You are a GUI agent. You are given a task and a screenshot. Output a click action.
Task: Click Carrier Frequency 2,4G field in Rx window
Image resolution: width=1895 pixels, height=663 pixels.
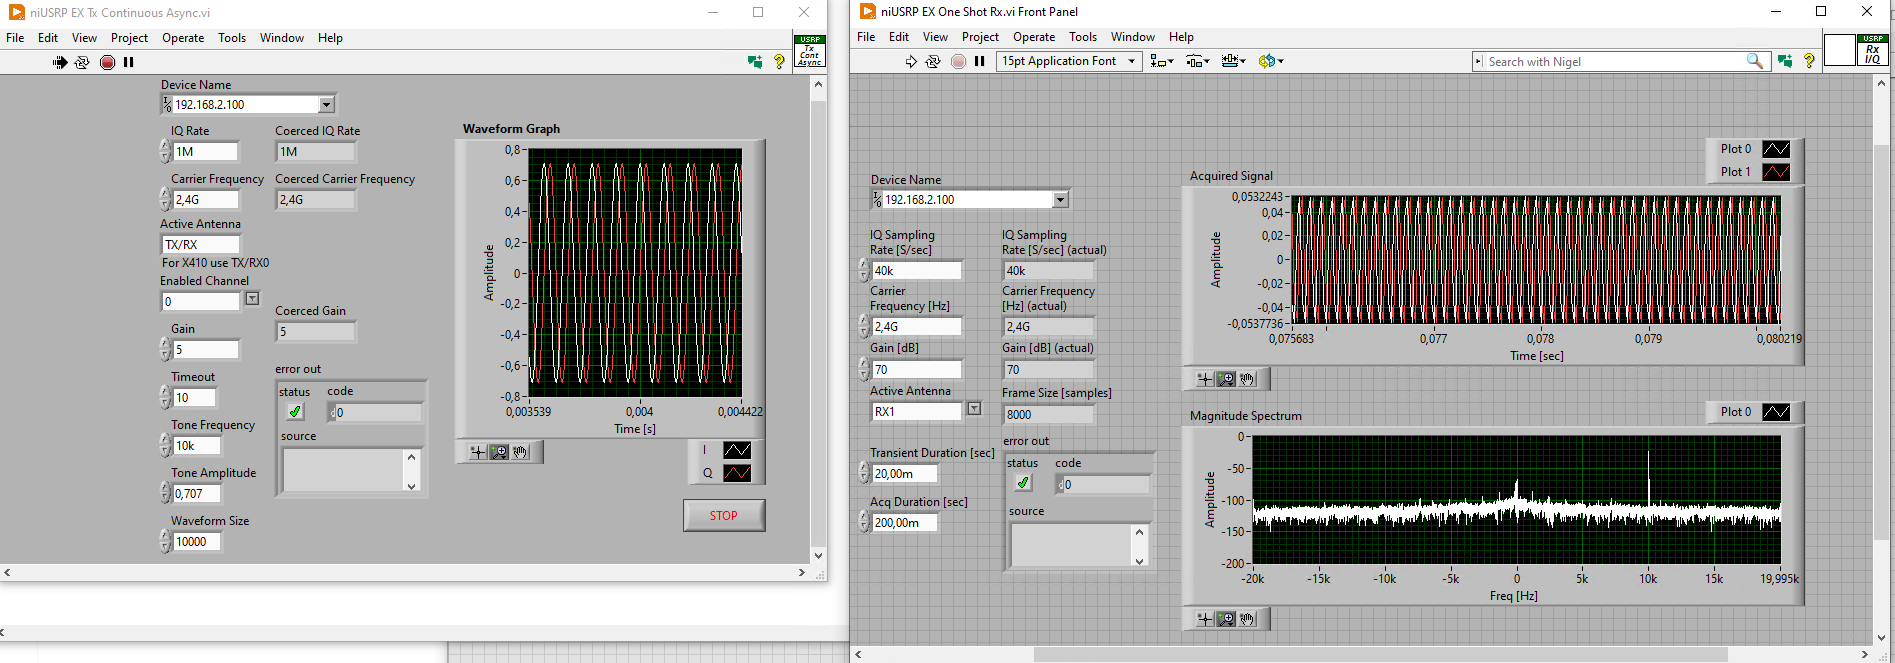coord(916,327)
